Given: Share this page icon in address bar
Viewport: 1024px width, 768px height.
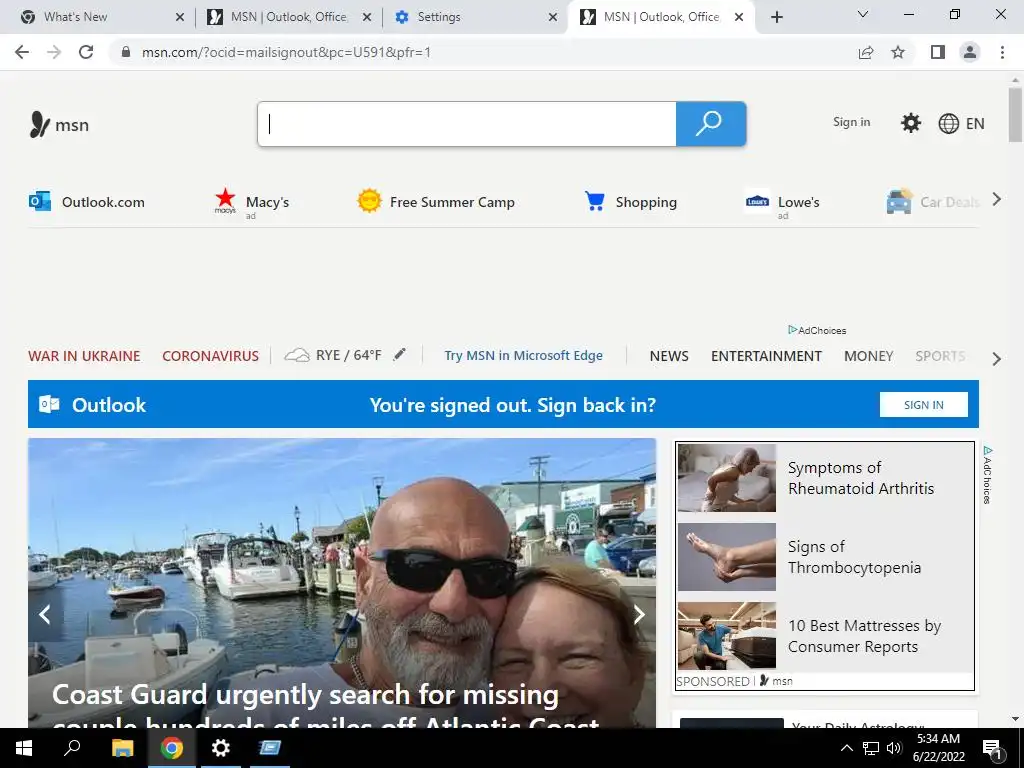Looking at the screenshot, I should pos(866,52).
